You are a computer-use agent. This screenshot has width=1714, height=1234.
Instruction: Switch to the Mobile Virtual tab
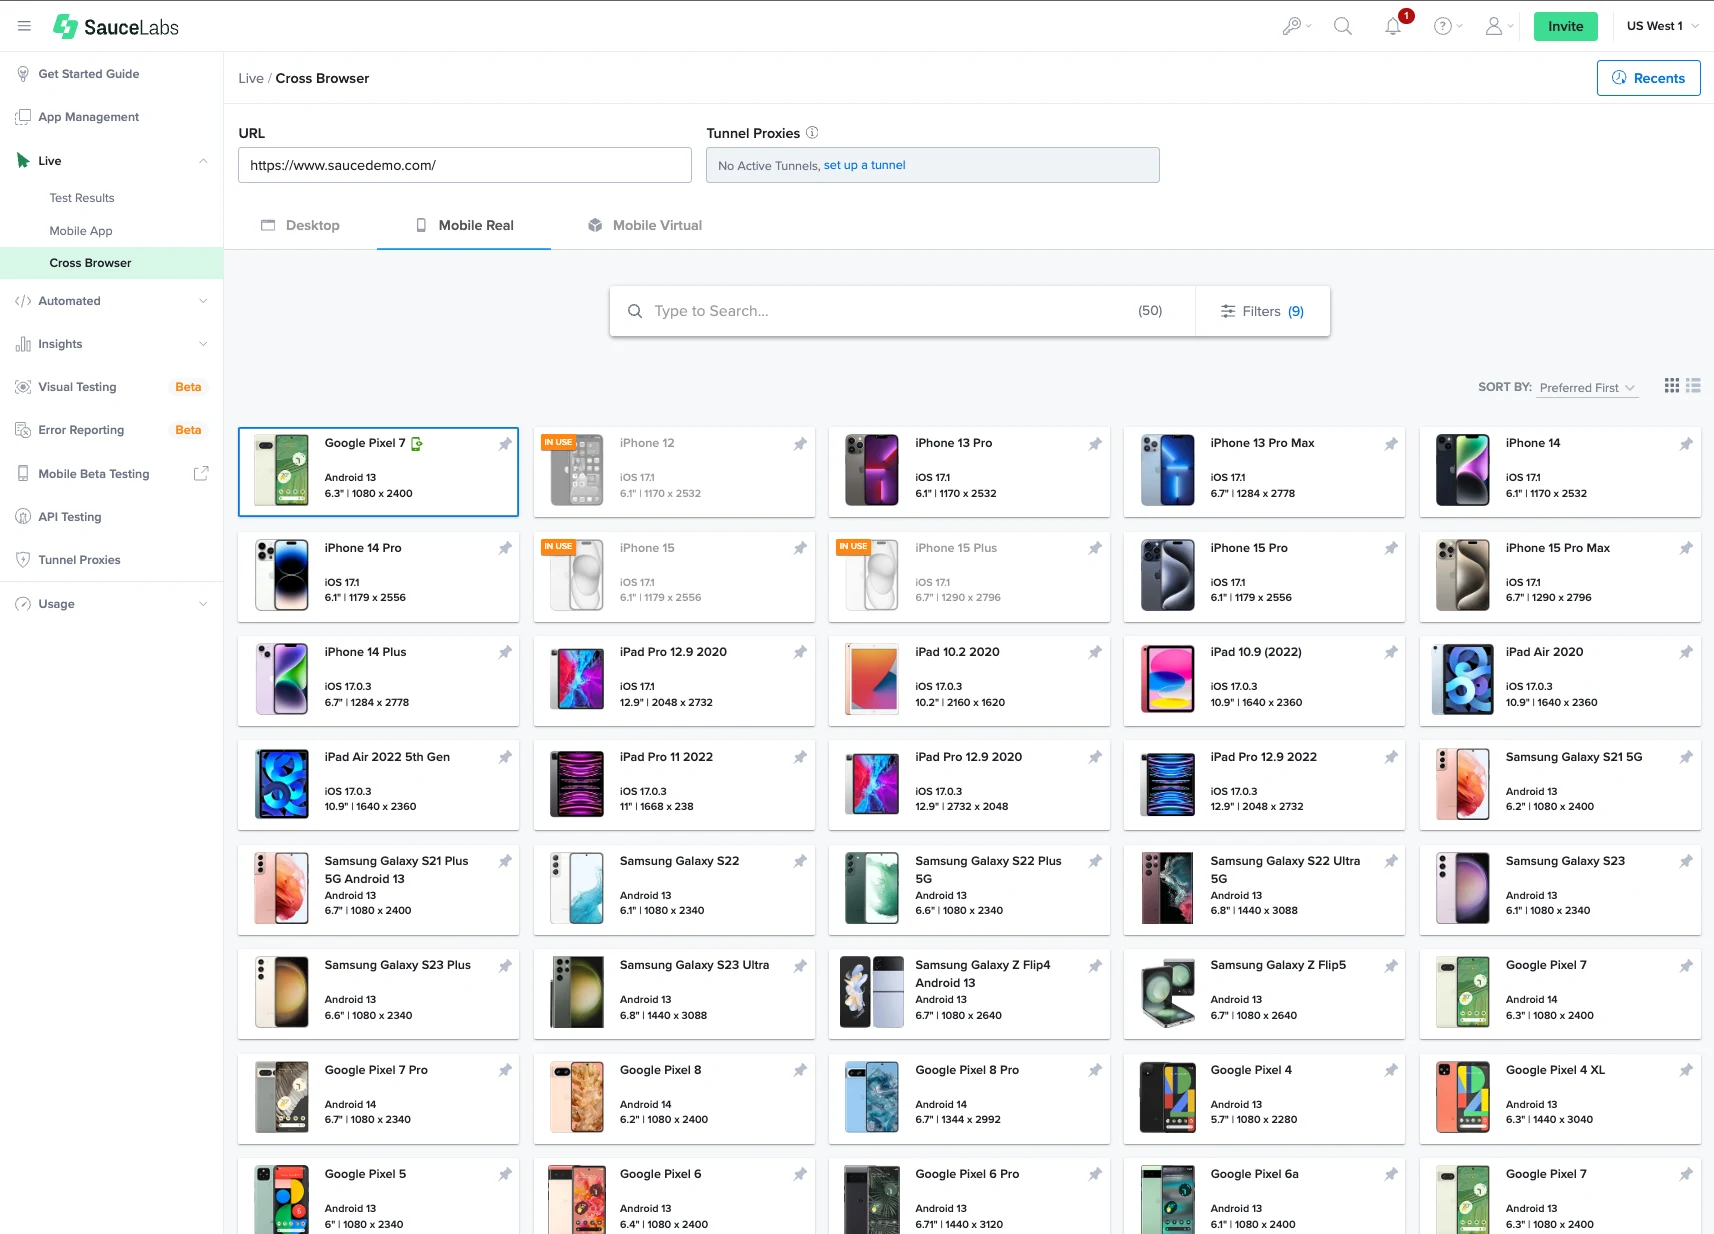(x=645, y=225)
